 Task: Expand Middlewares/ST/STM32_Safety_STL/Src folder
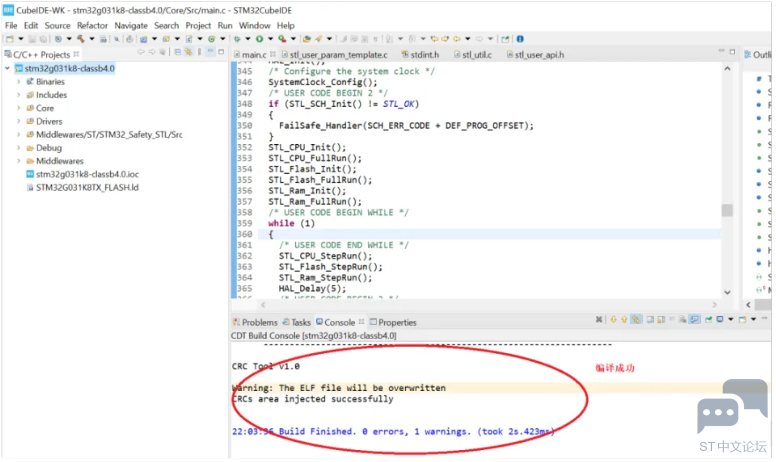19,135
